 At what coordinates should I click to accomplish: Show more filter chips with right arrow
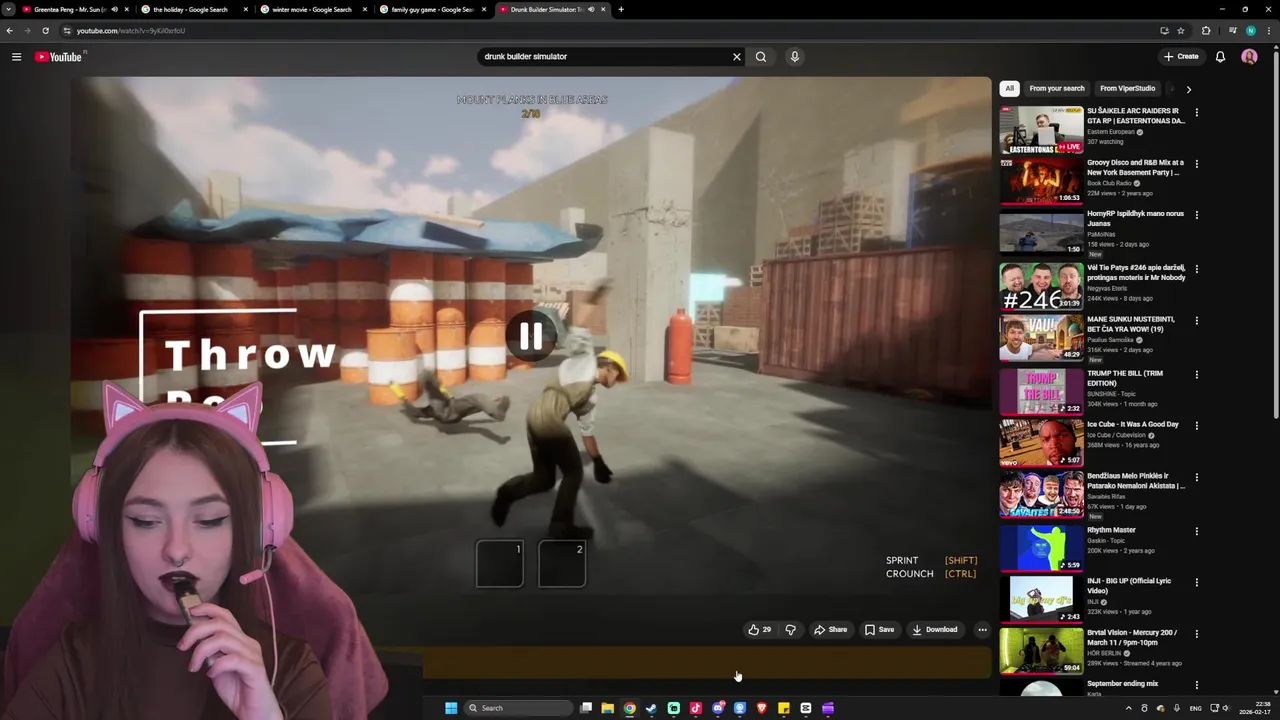pos(1188,89)
